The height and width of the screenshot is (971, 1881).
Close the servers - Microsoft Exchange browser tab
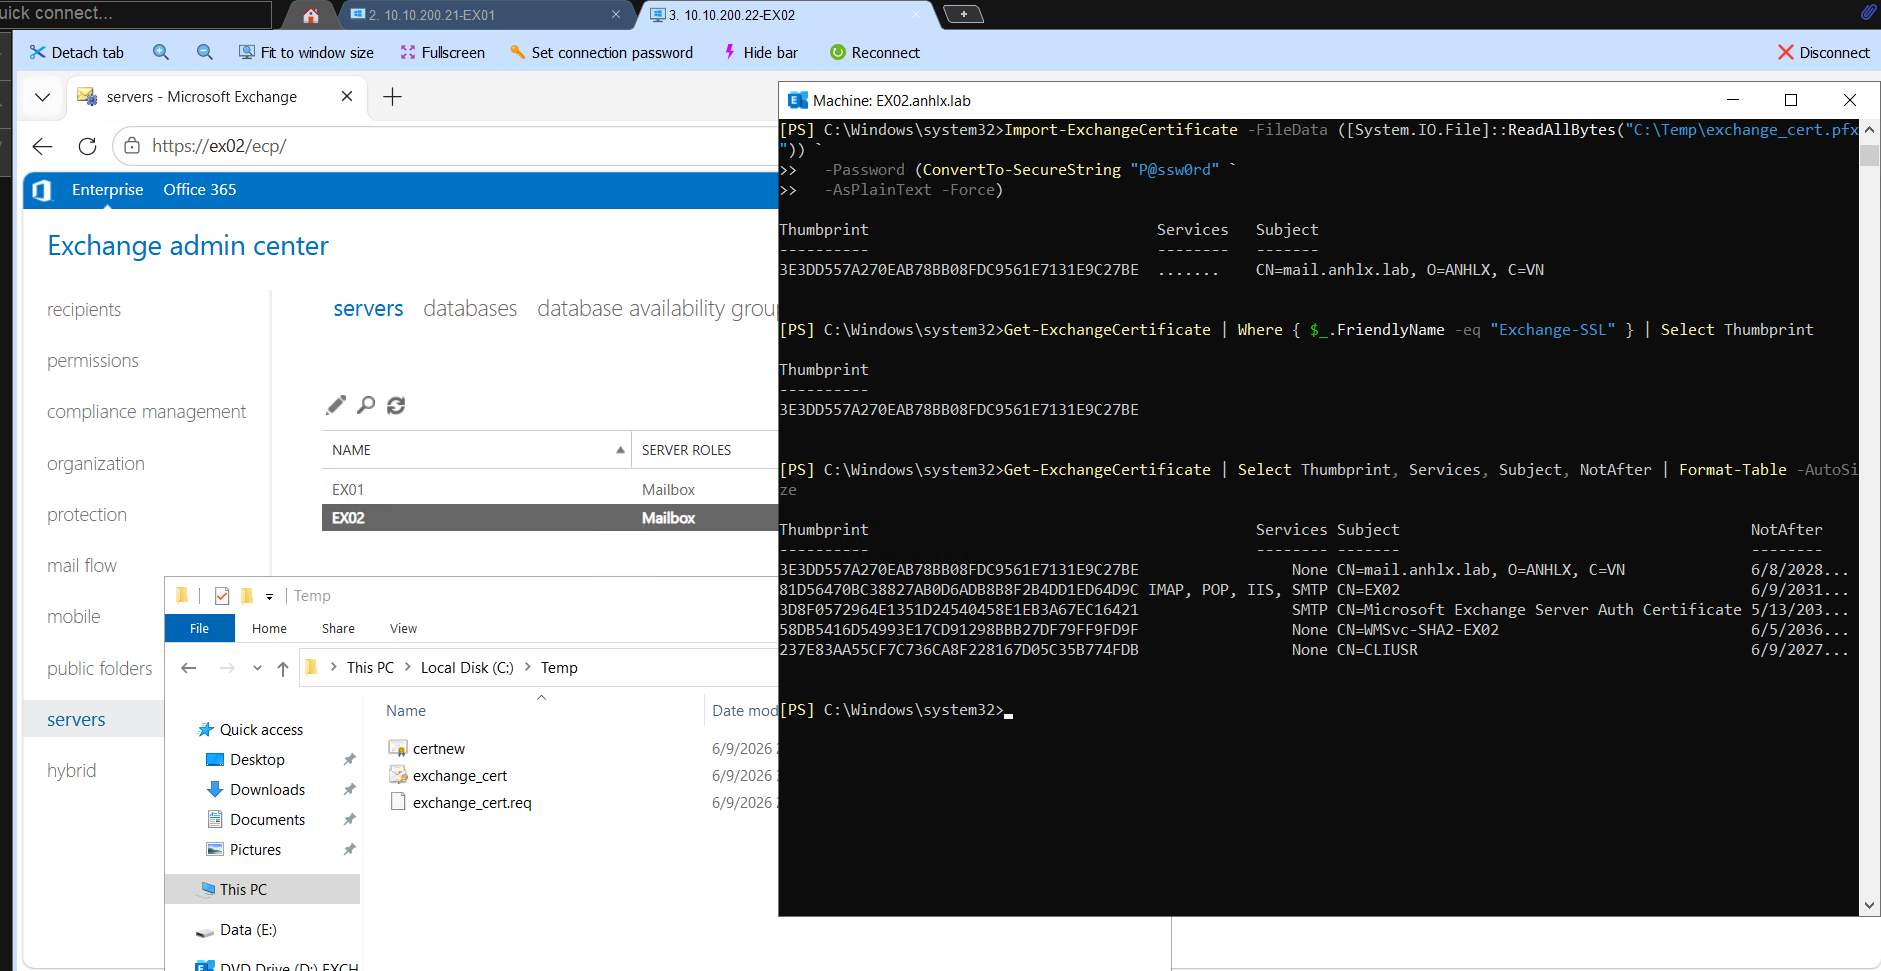pyautogui.click(x=347, y=96)
